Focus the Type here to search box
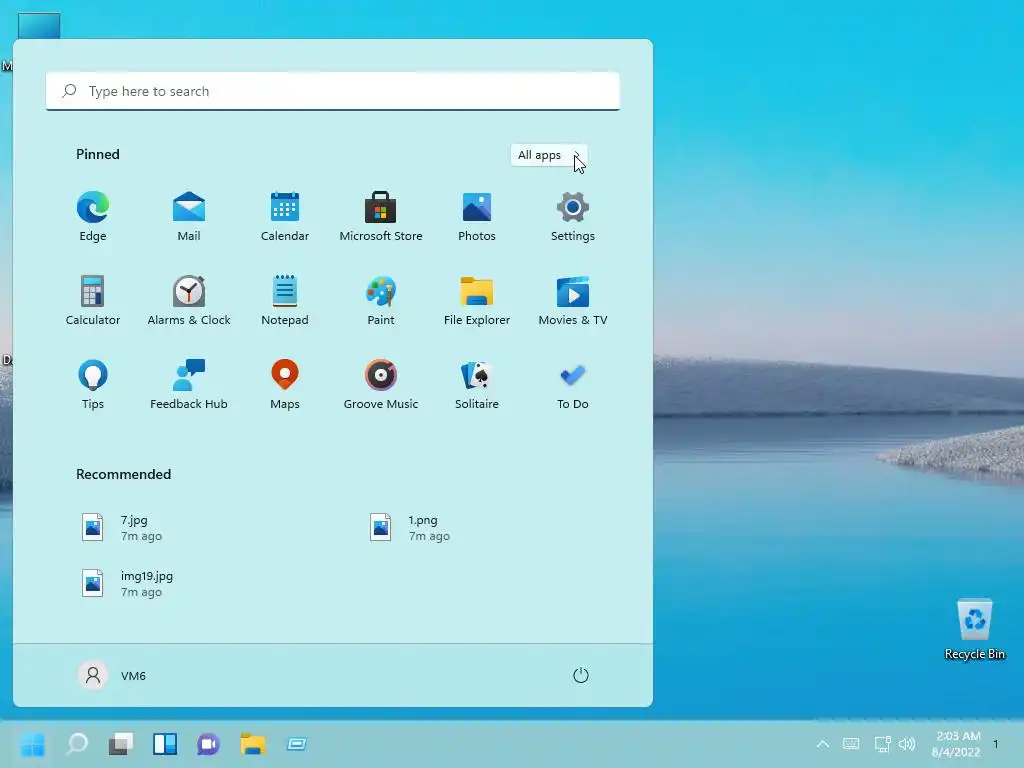 point(332,91)
